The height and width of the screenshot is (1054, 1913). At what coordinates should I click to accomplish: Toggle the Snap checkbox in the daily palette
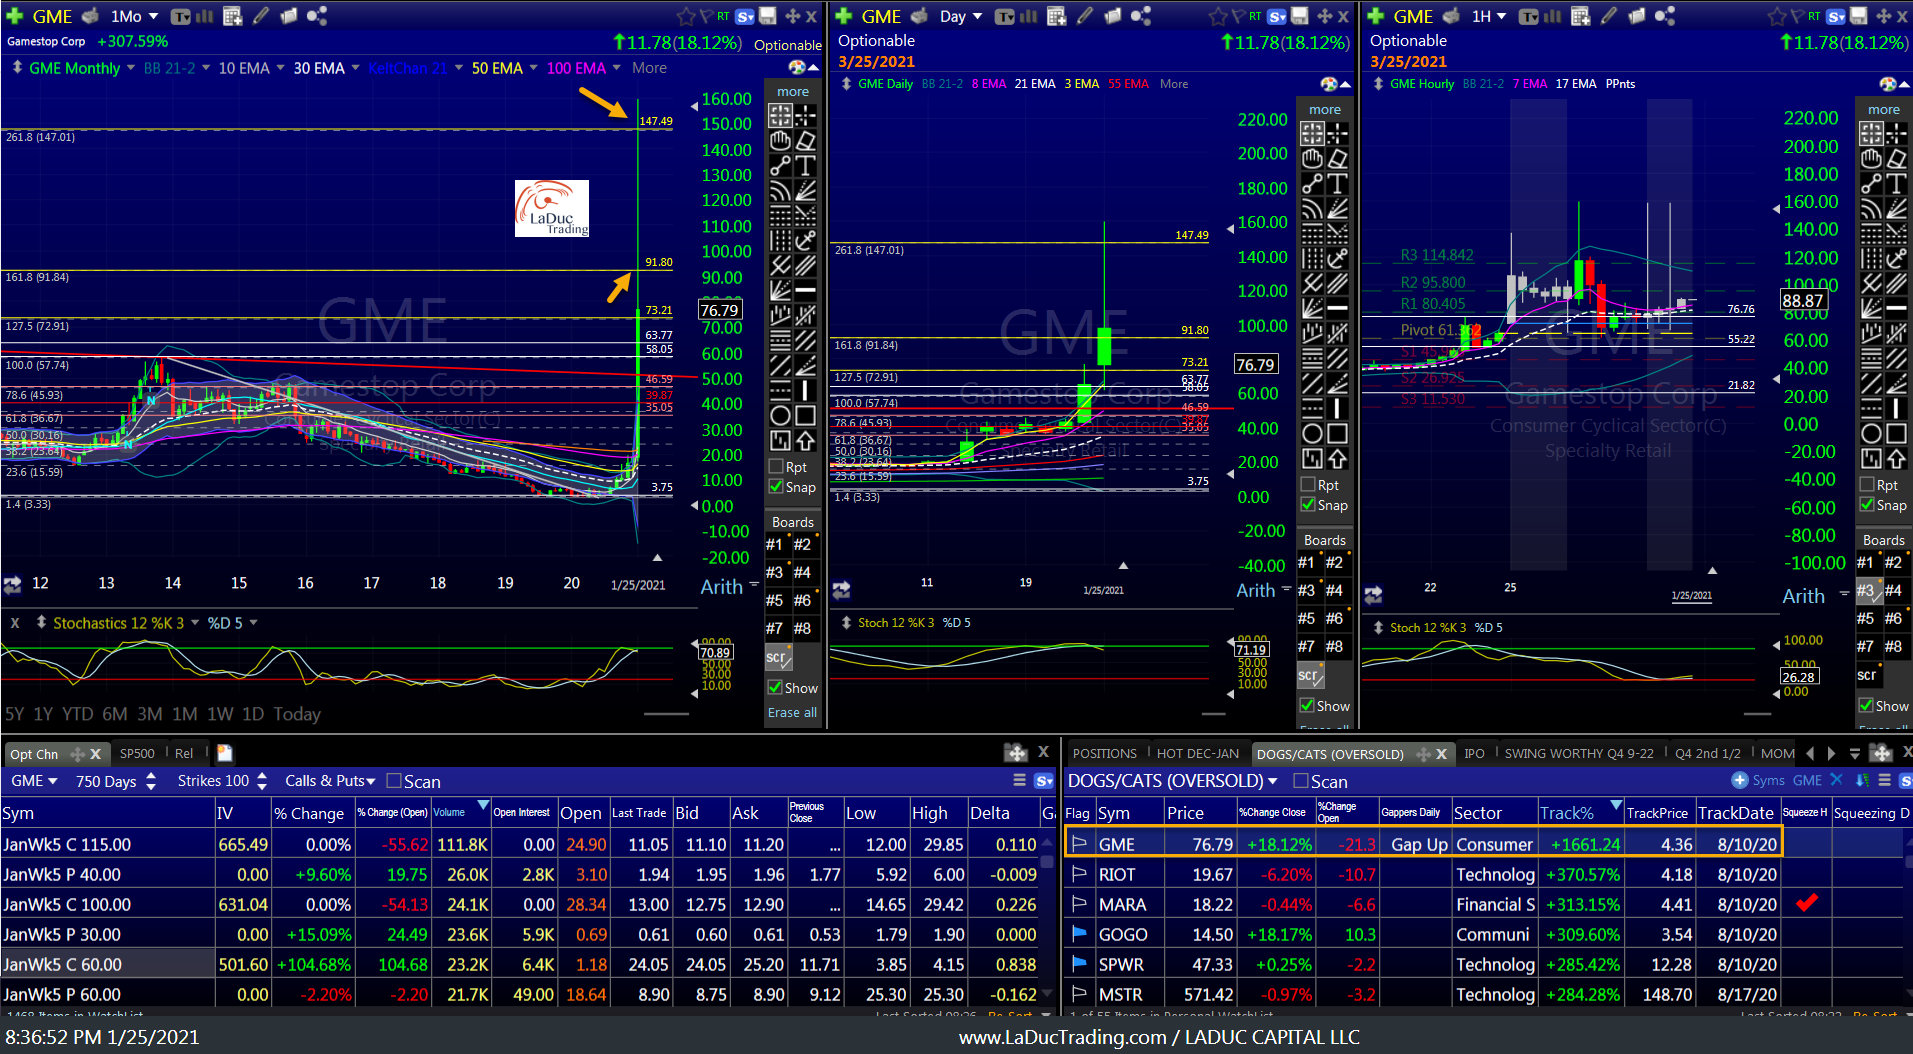tap(1308, 505)
